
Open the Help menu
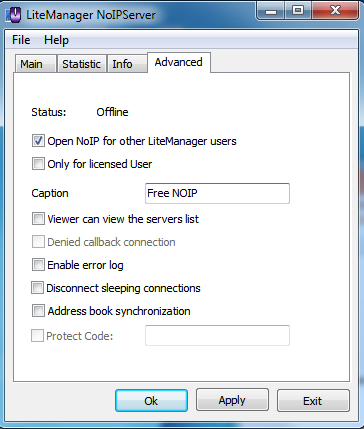click(x=56, y=40)
